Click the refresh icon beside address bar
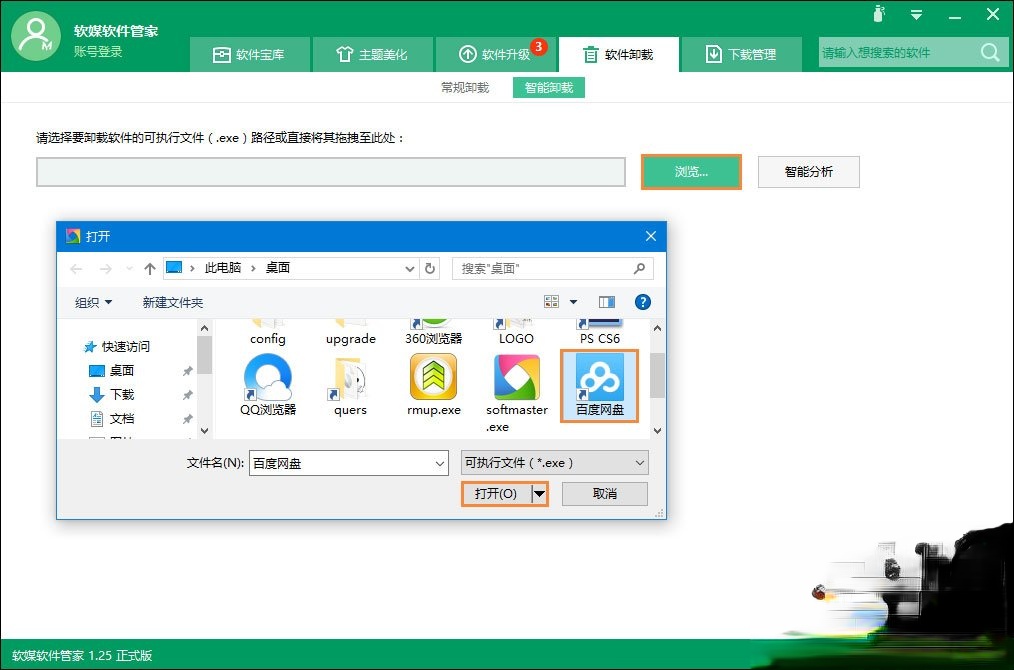 click(430, 268)
